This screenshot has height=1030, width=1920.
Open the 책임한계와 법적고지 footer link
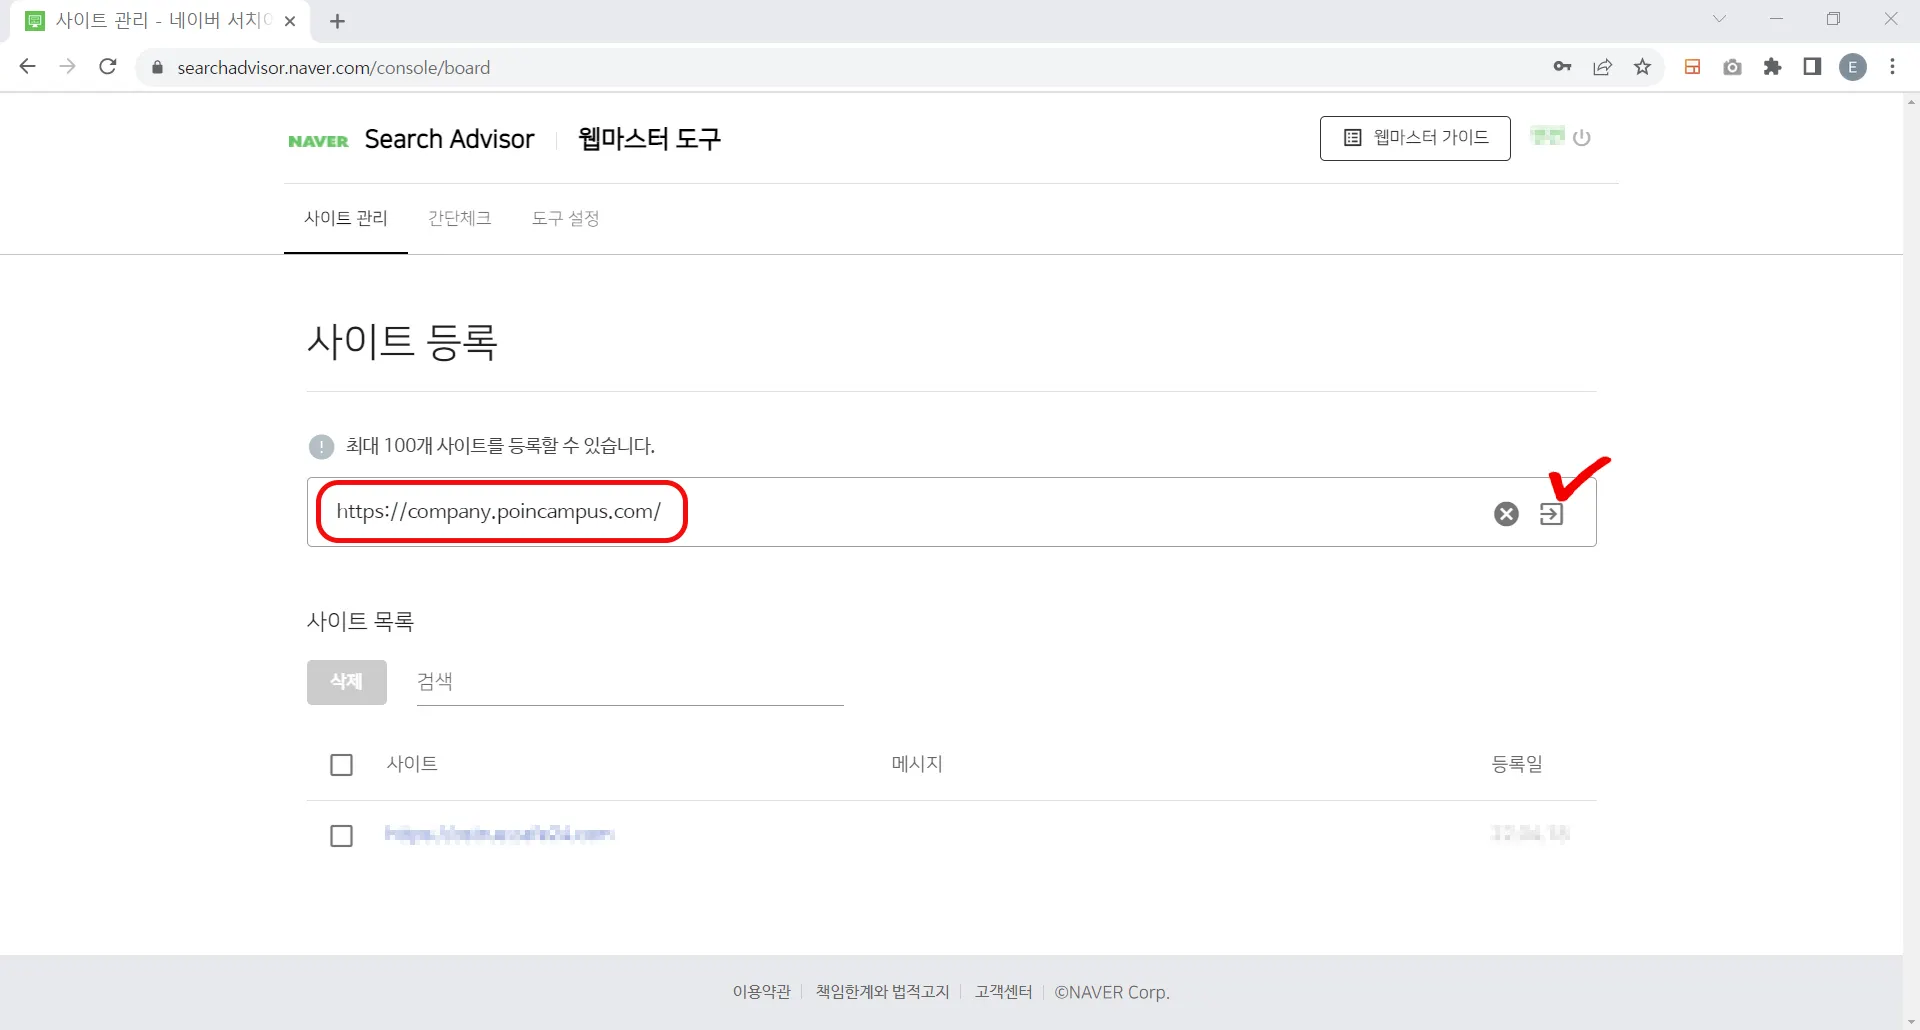(x=882, y=992)
